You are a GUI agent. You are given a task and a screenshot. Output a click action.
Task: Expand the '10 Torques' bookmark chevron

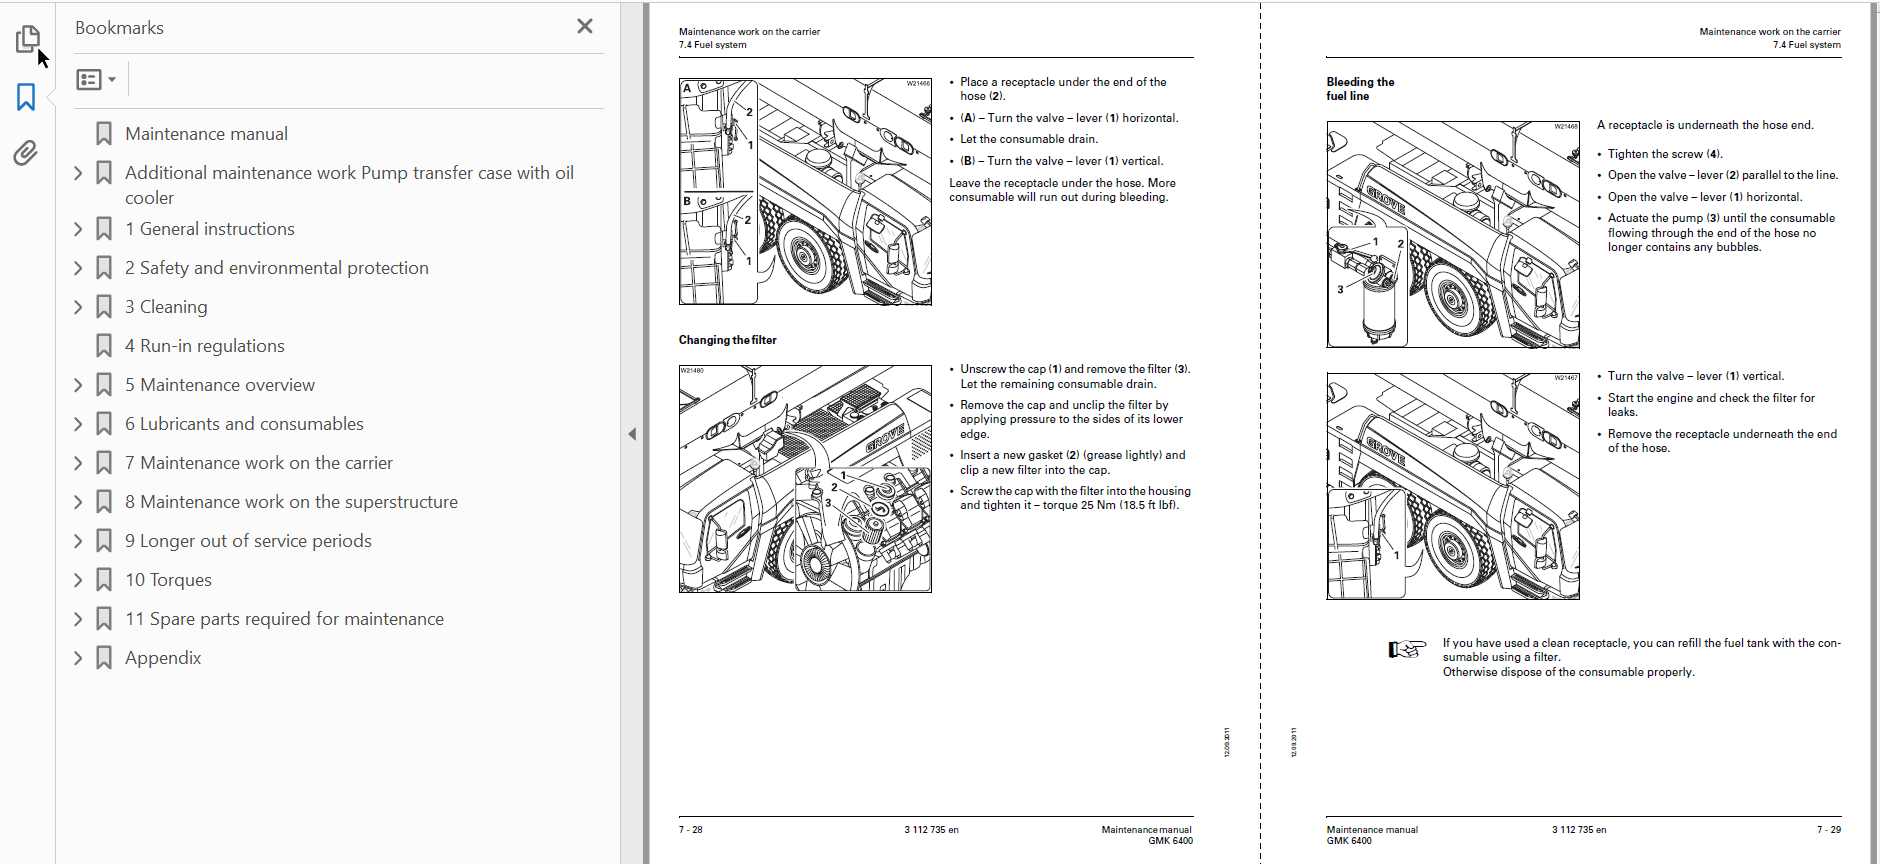tap(78, 580)
